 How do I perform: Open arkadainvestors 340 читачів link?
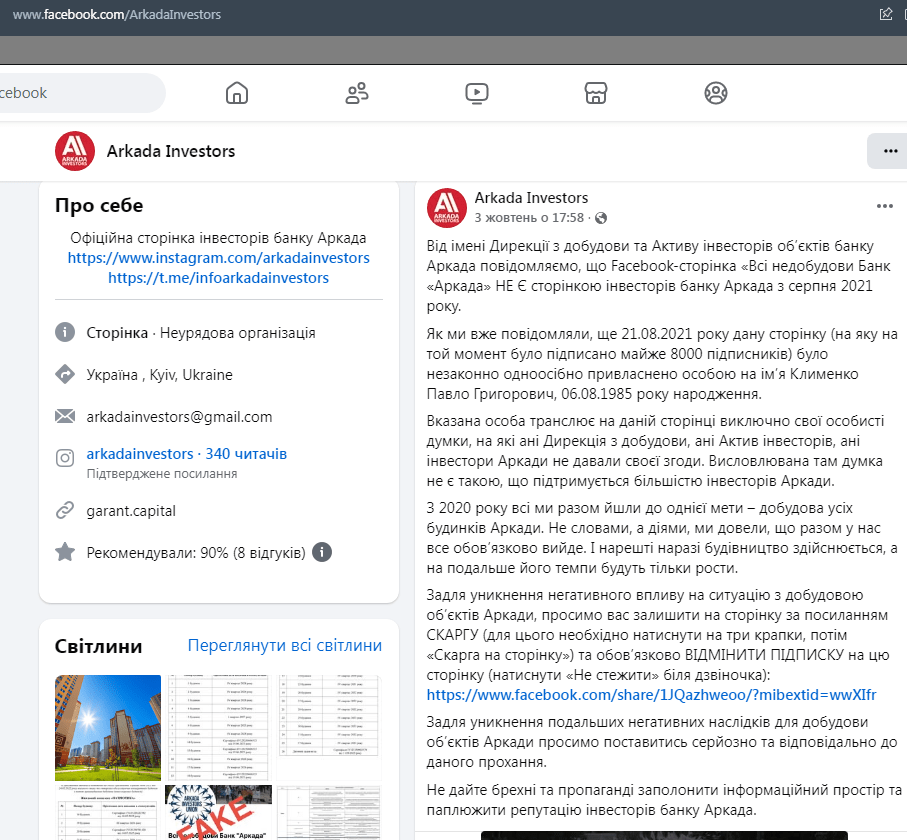click(x=186, y=454)
